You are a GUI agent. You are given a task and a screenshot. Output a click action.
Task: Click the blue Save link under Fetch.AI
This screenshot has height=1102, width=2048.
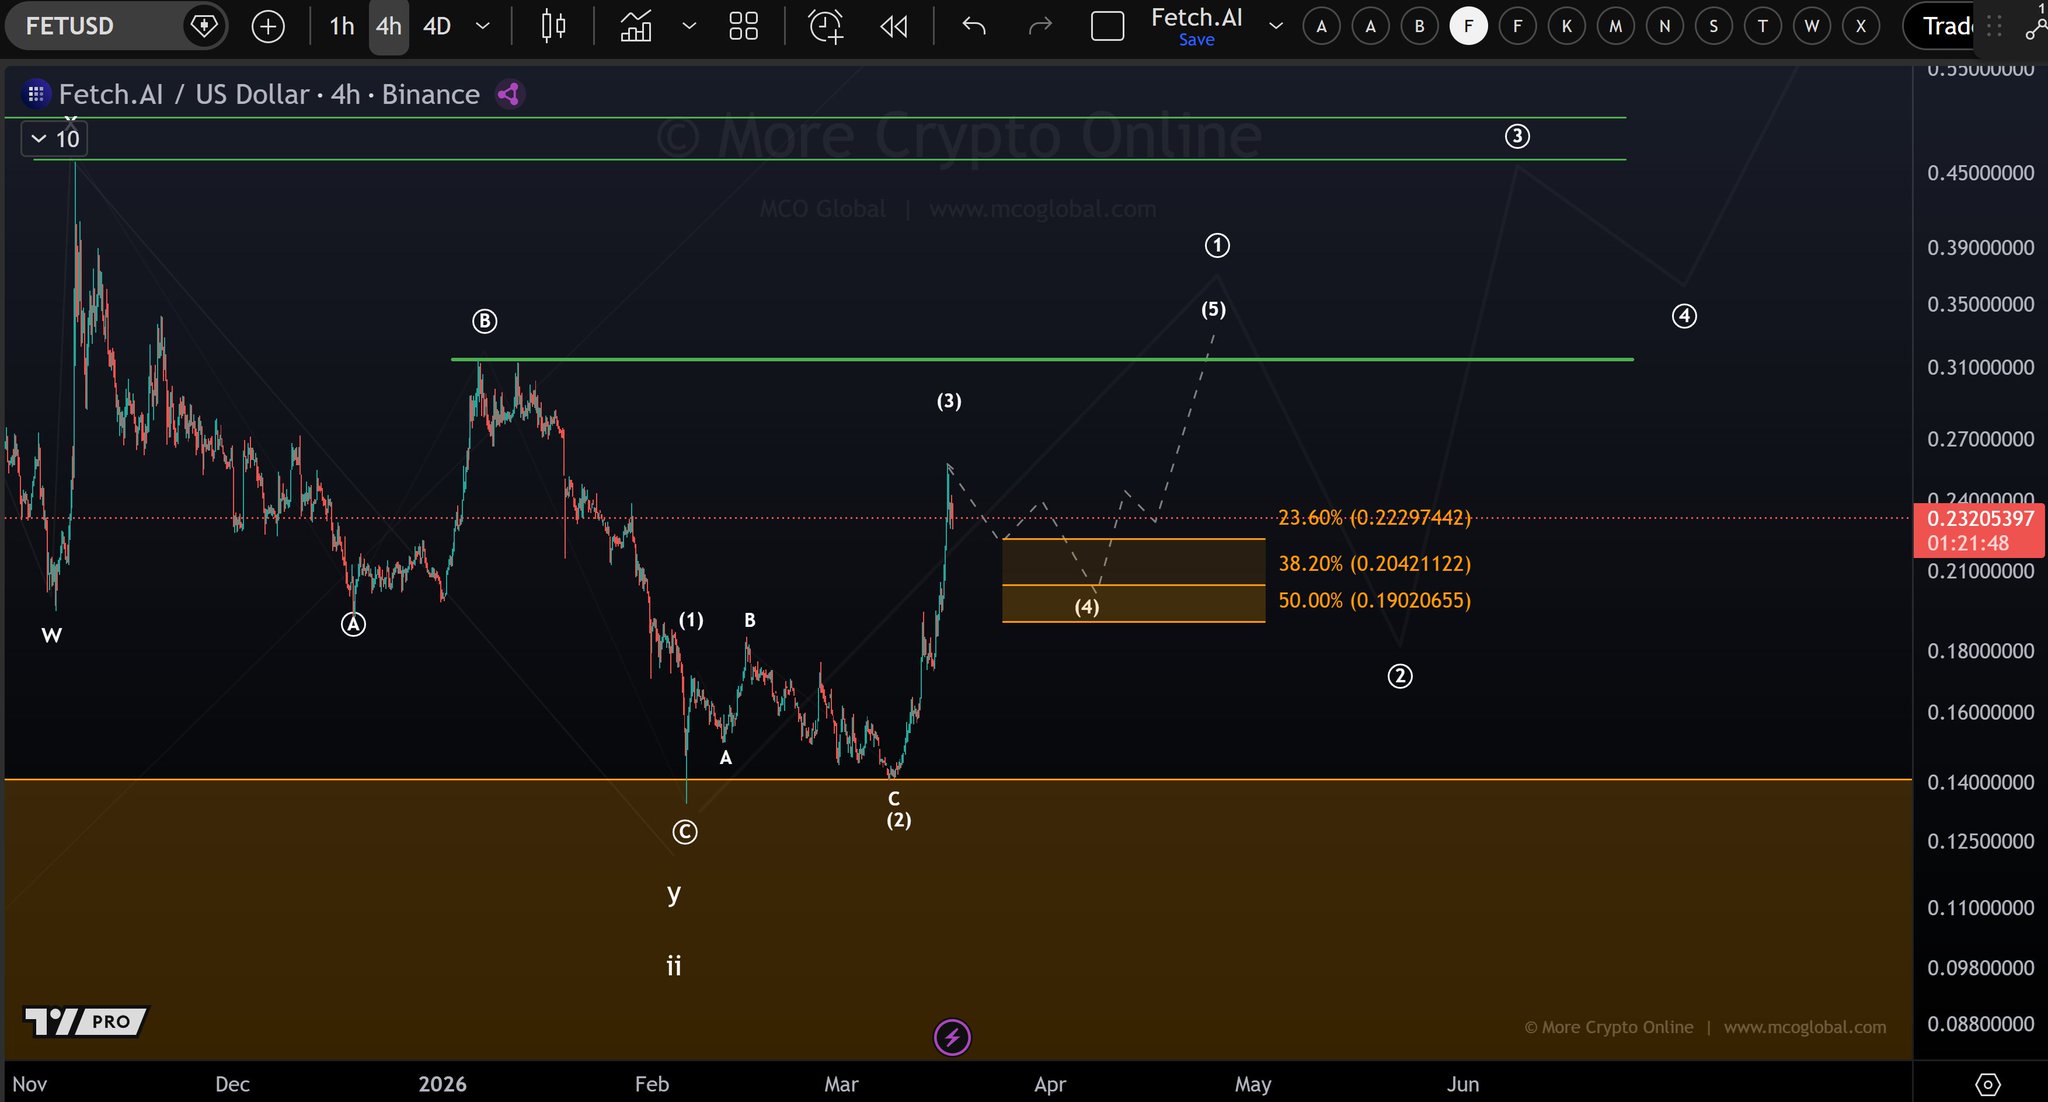[1196, 40]
